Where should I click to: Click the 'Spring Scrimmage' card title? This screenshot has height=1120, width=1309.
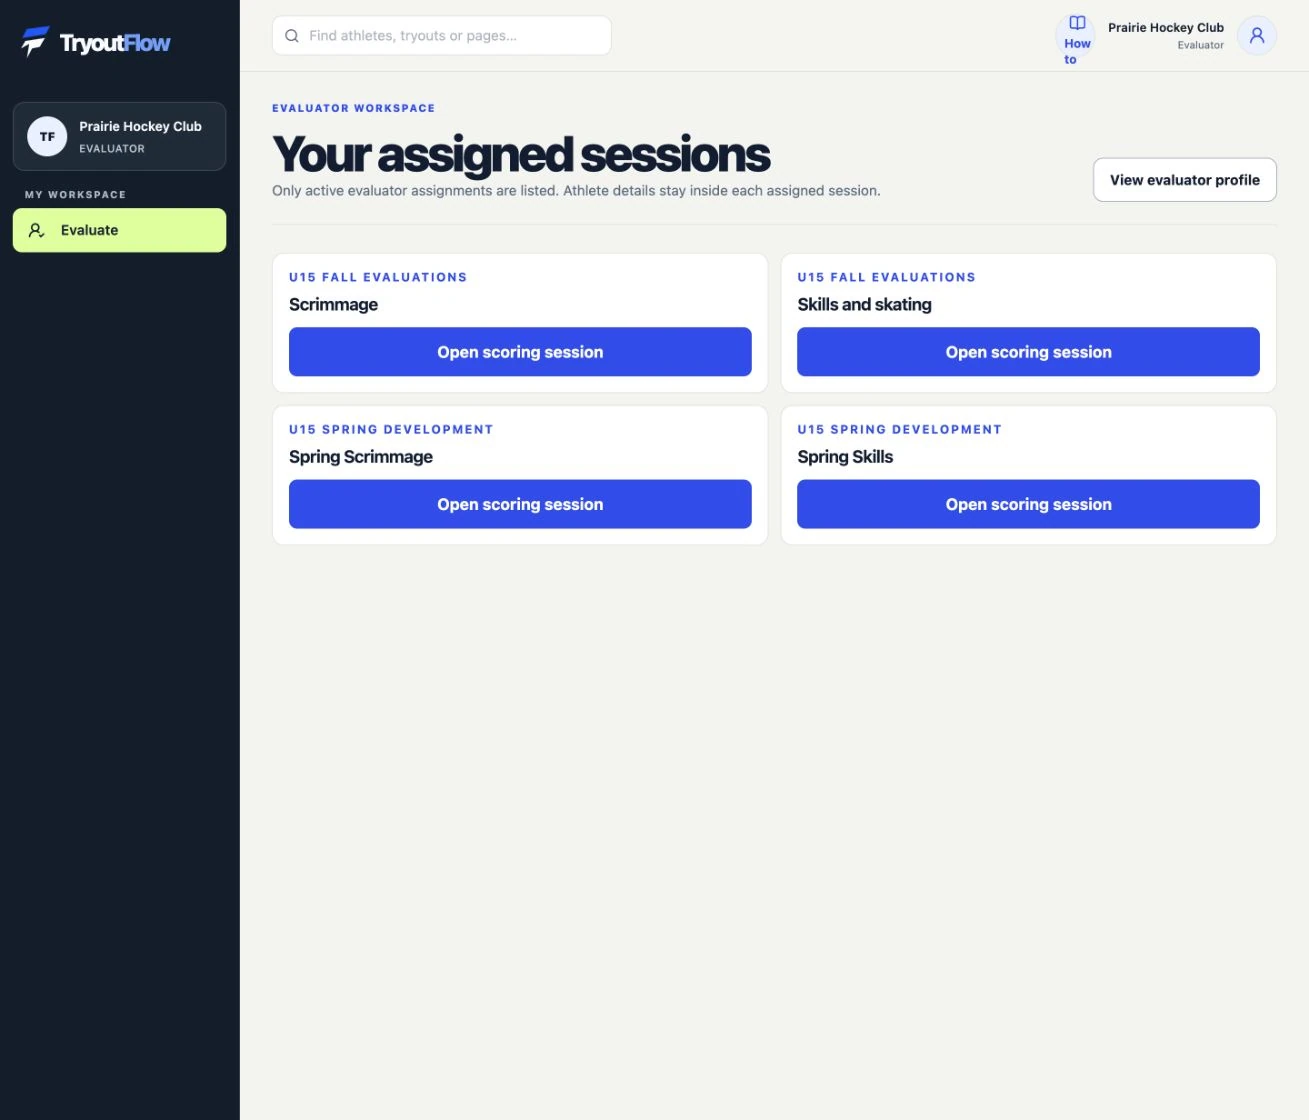coord(361,457)
